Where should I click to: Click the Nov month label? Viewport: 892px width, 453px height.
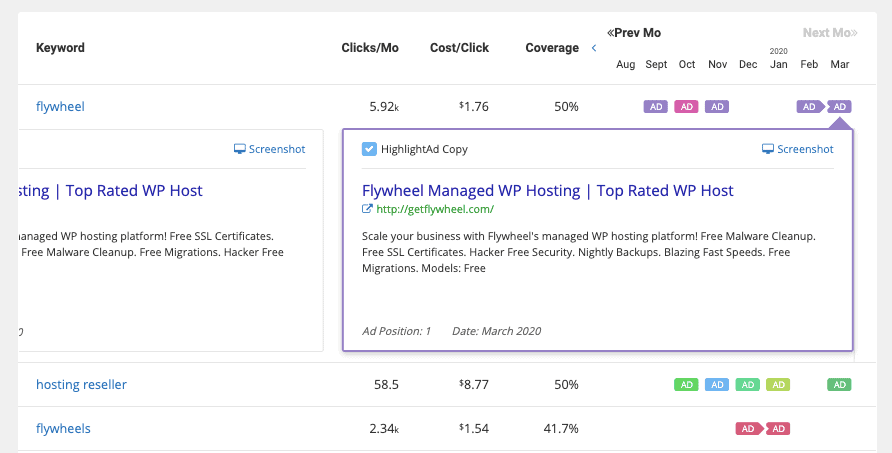point(717,64)
